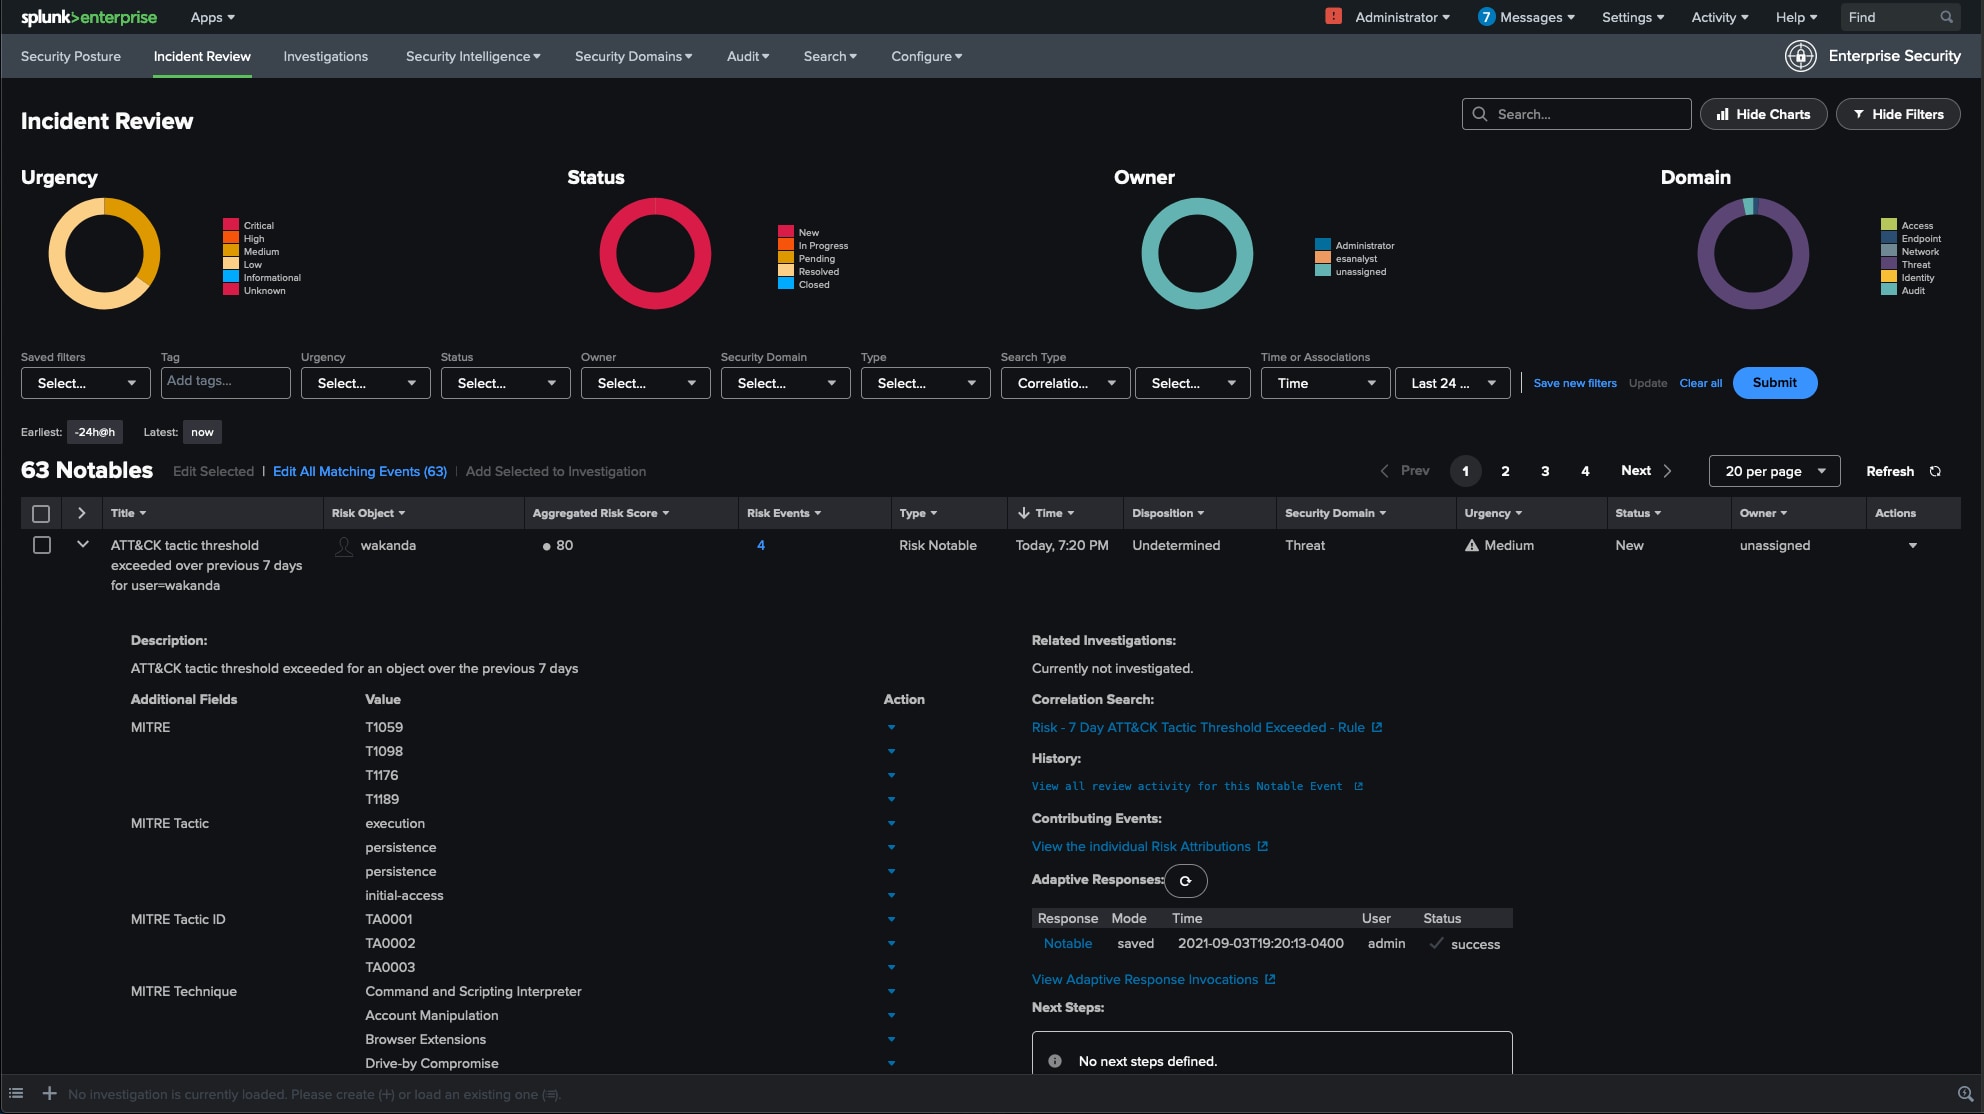Click the external link icon after Risk Attributions

click(1263, 846)
